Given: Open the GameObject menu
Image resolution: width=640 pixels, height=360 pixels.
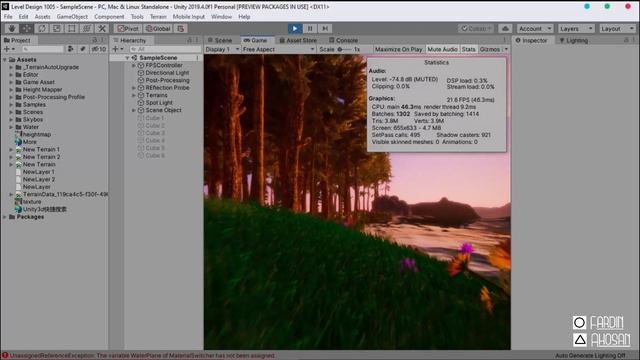Looking at the screenshot, I should [x=72, y=17].
